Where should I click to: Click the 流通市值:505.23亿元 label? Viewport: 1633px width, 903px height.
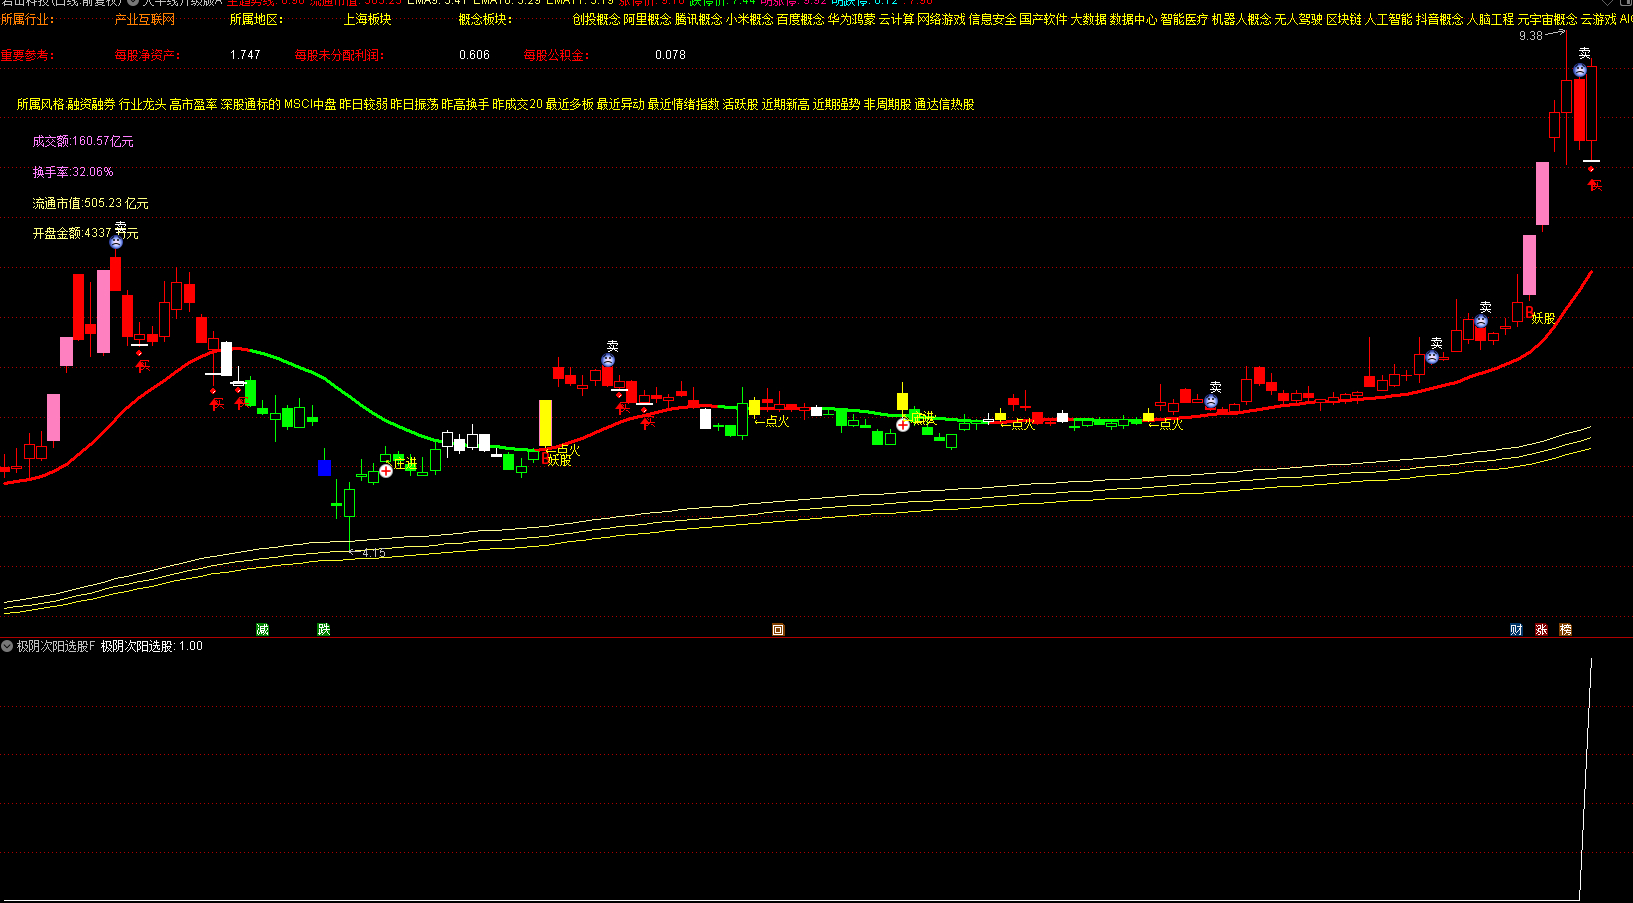(90, 203)
